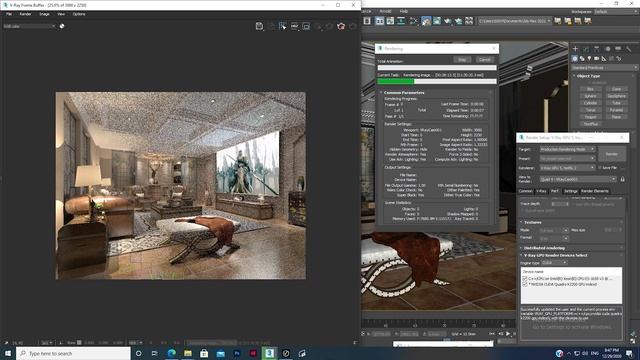This screenshot has width=640, height=360.
Task: Open the Workspaces dropdown in 3ds Max
Action: click(x=616, y=11)
